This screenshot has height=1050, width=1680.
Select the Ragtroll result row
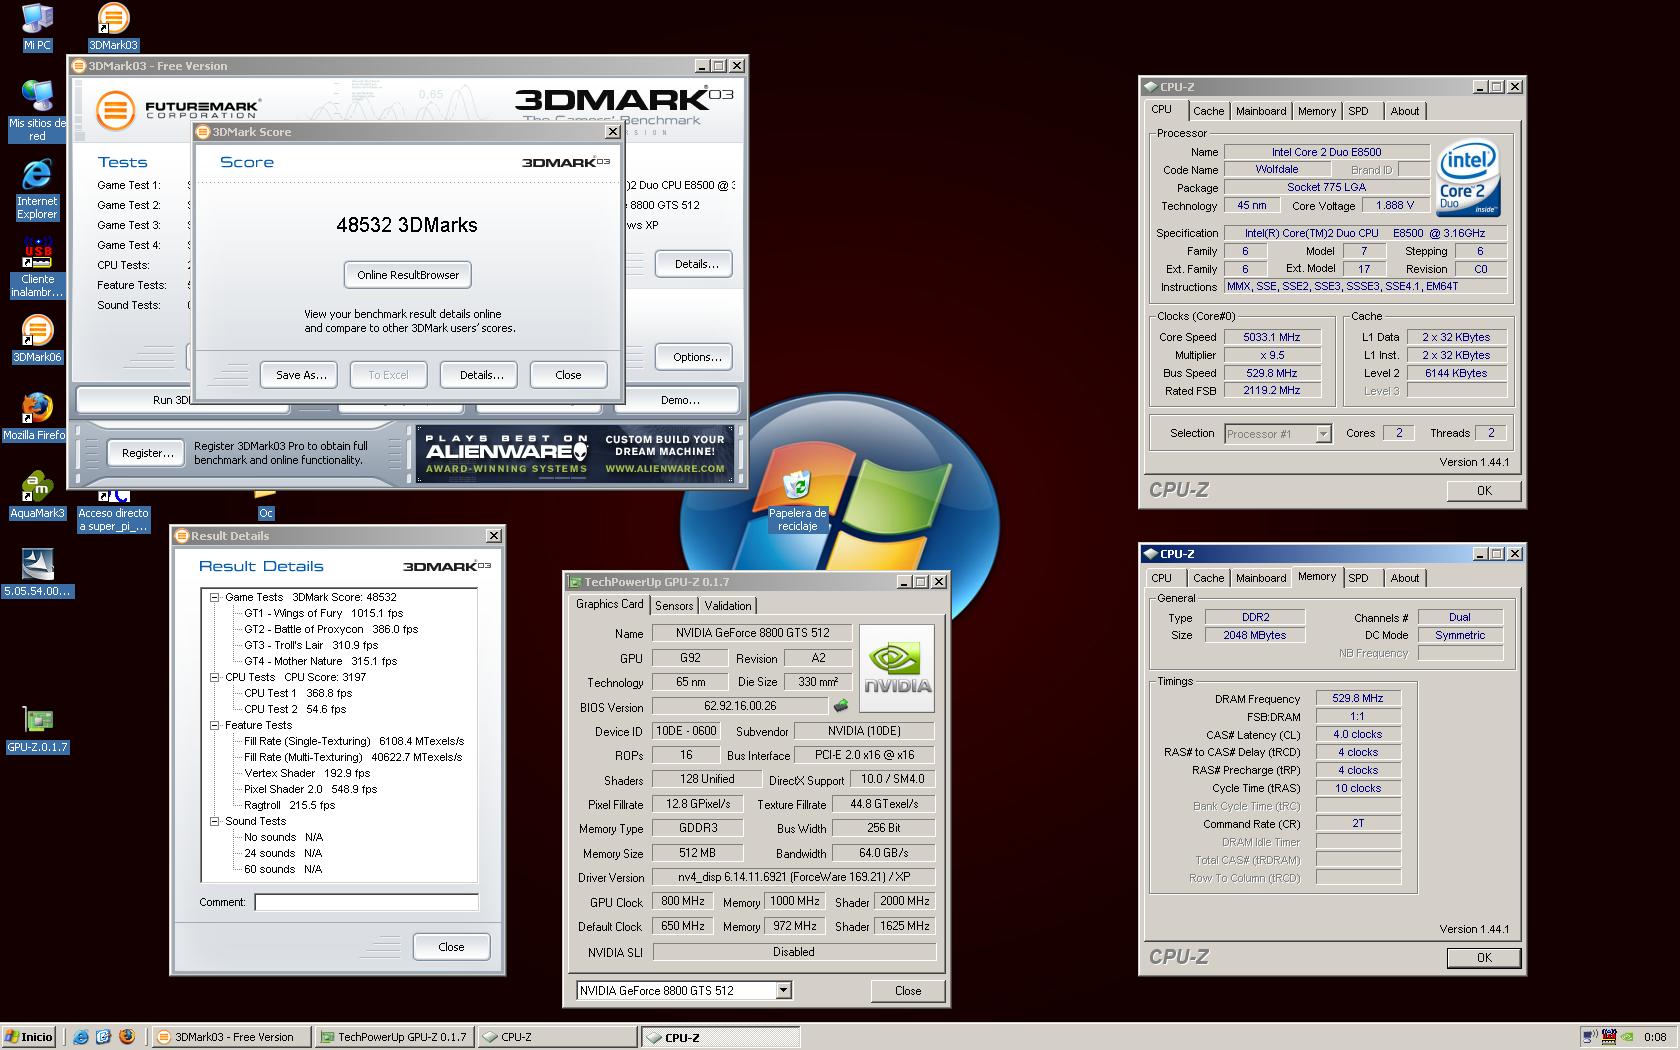coord(290,805)
